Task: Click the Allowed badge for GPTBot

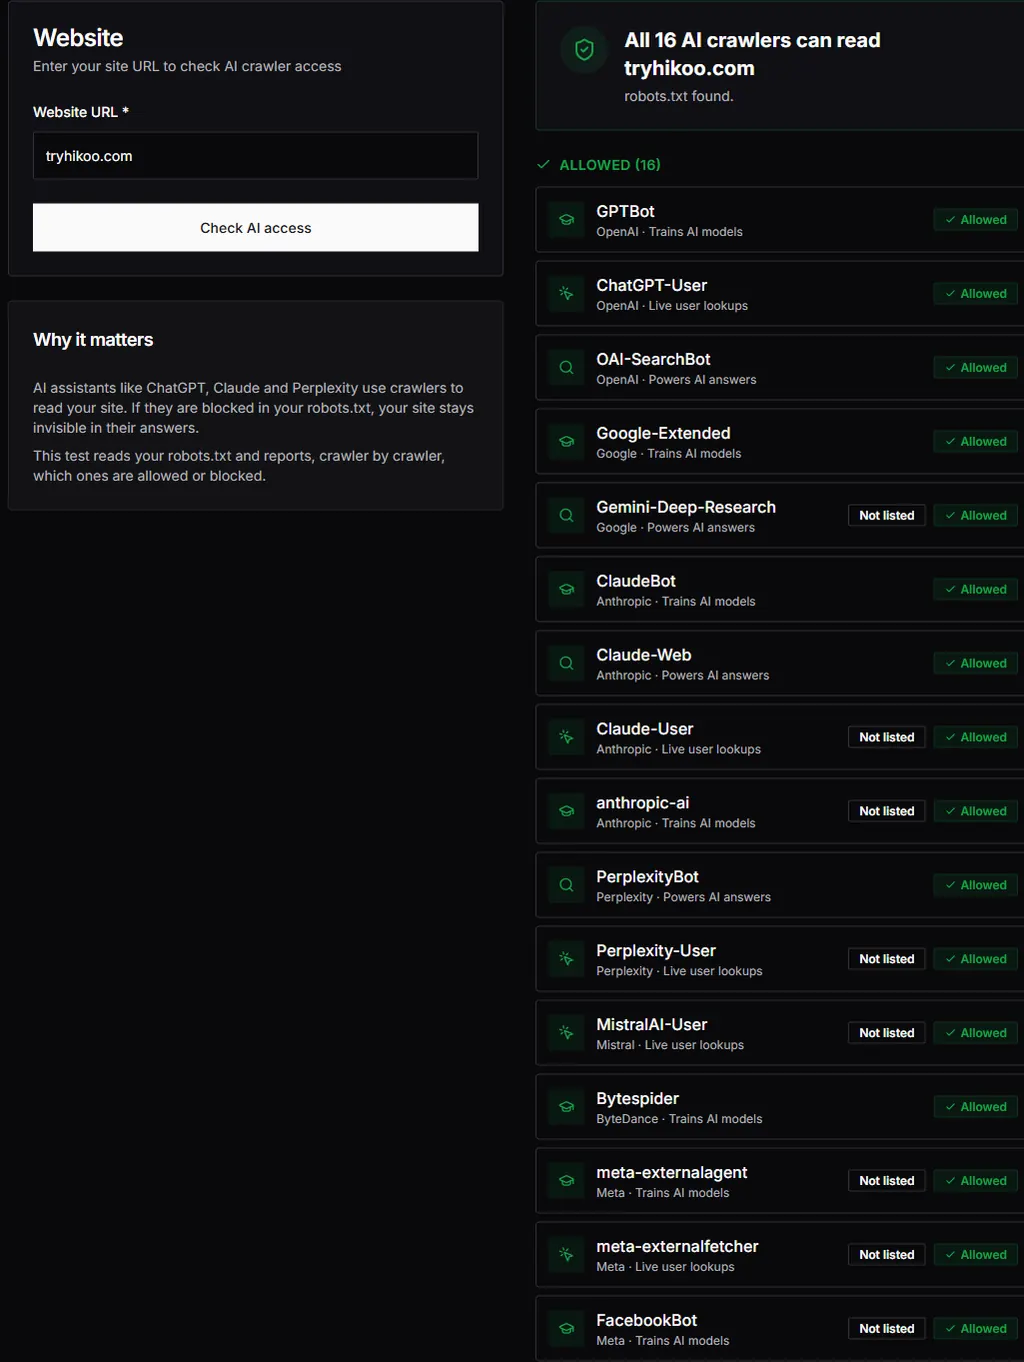Action: [x=976, y=220]
